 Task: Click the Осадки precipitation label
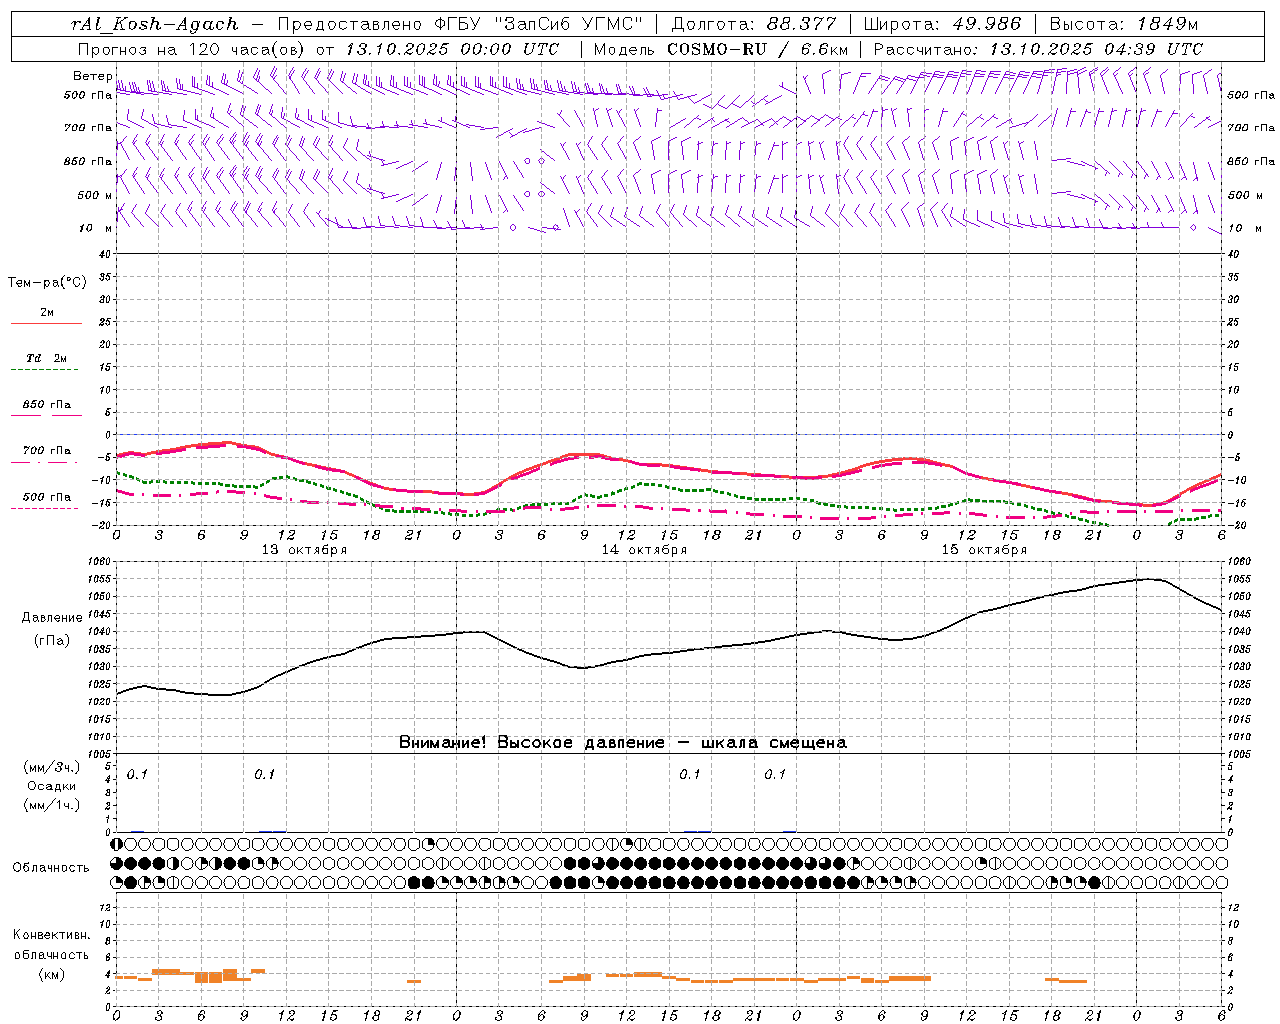pyautogui.click(x=52, y=786)
